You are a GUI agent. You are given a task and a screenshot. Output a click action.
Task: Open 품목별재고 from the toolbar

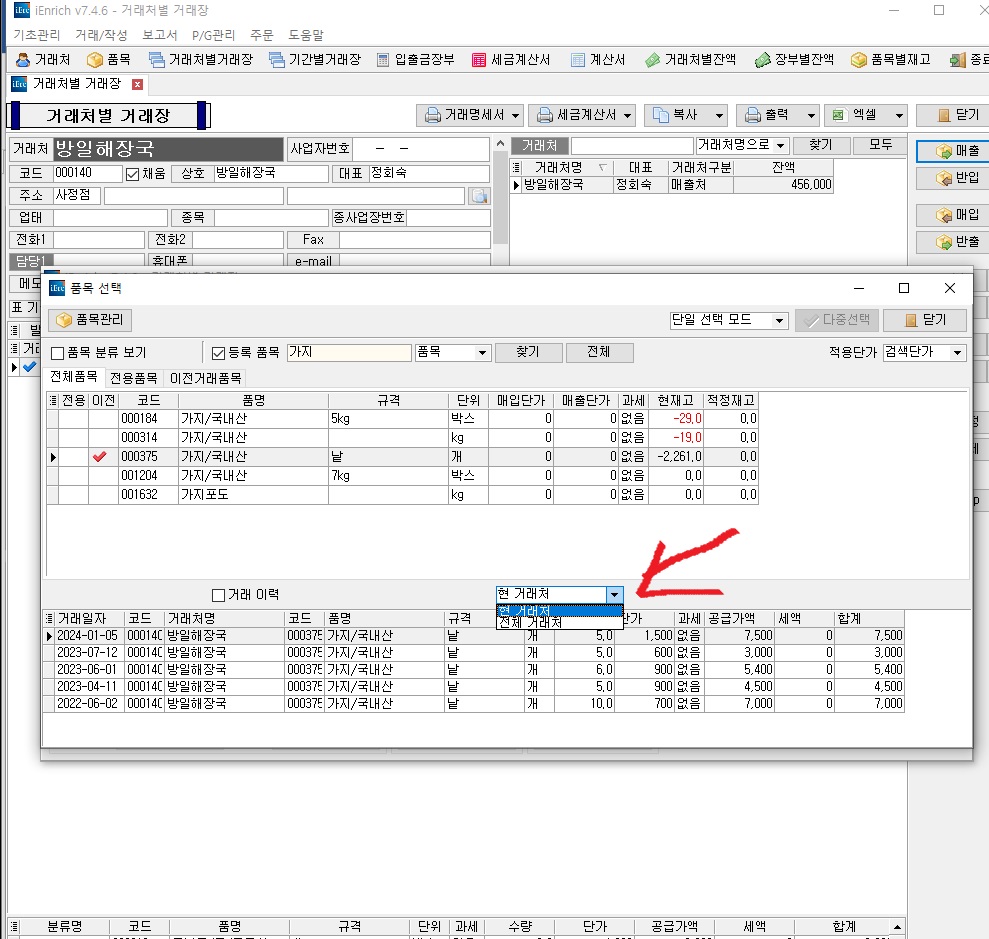(890, 60)
